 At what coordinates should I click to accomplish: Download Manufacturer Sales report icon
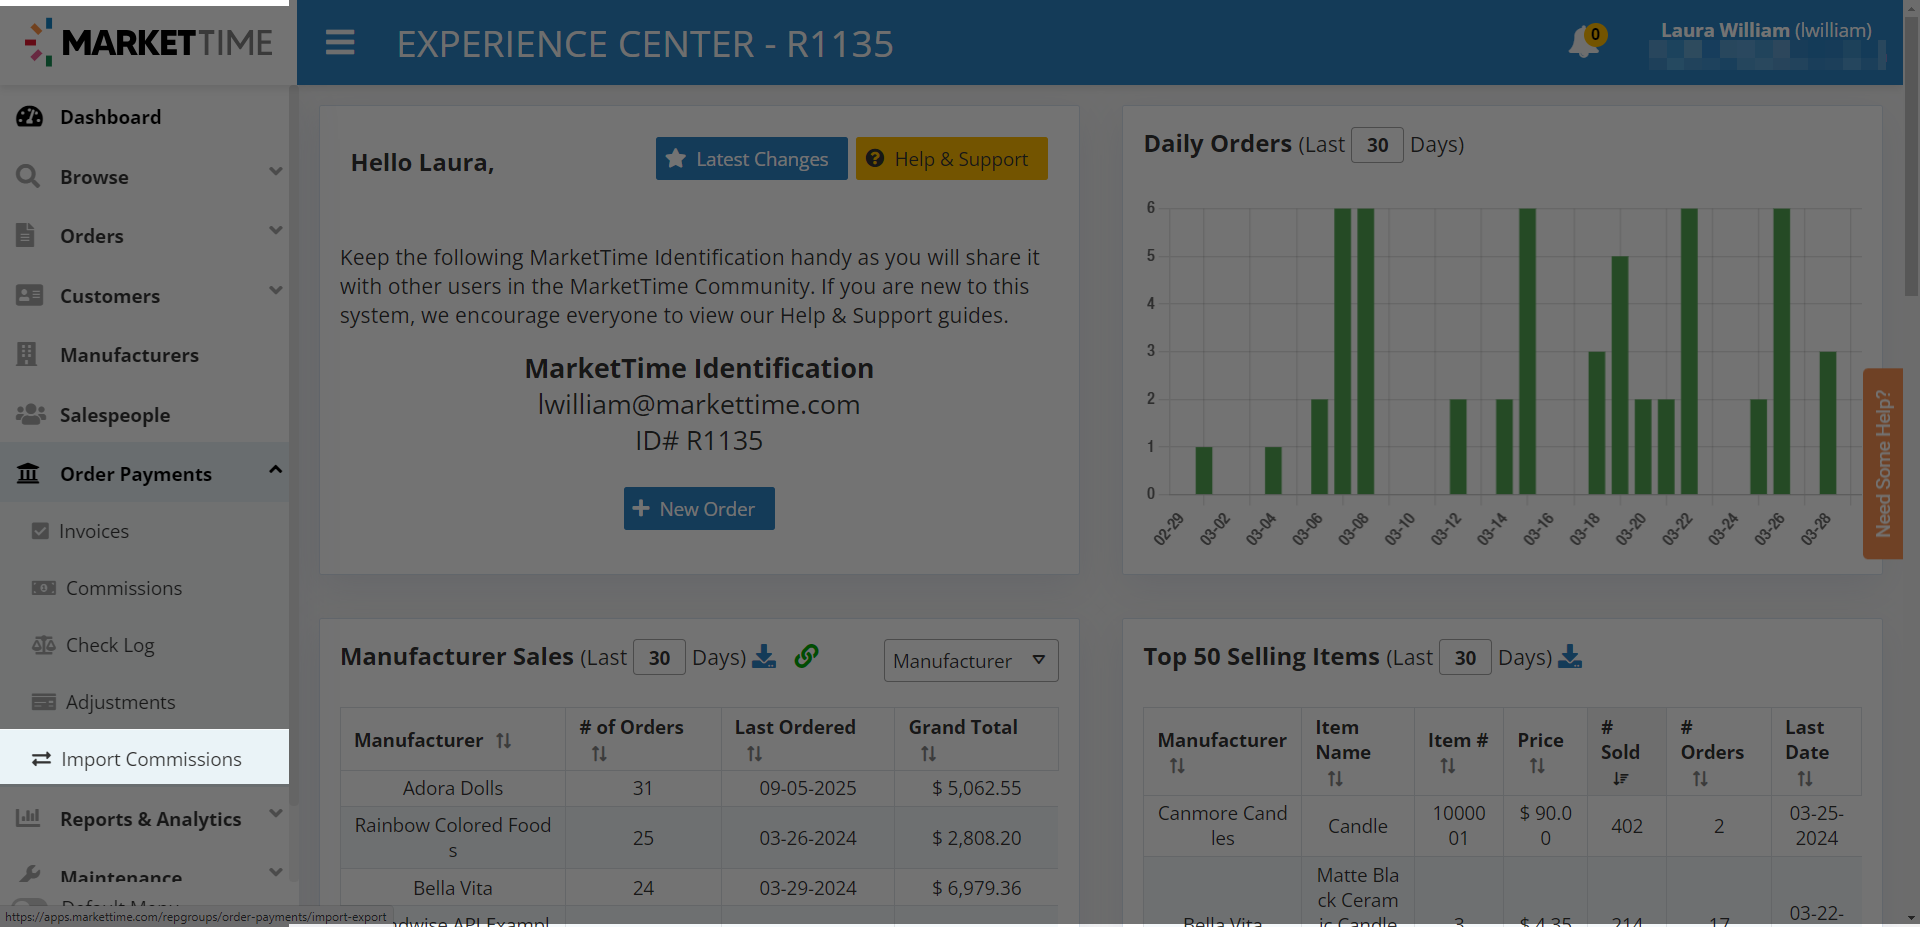[764, 656]
